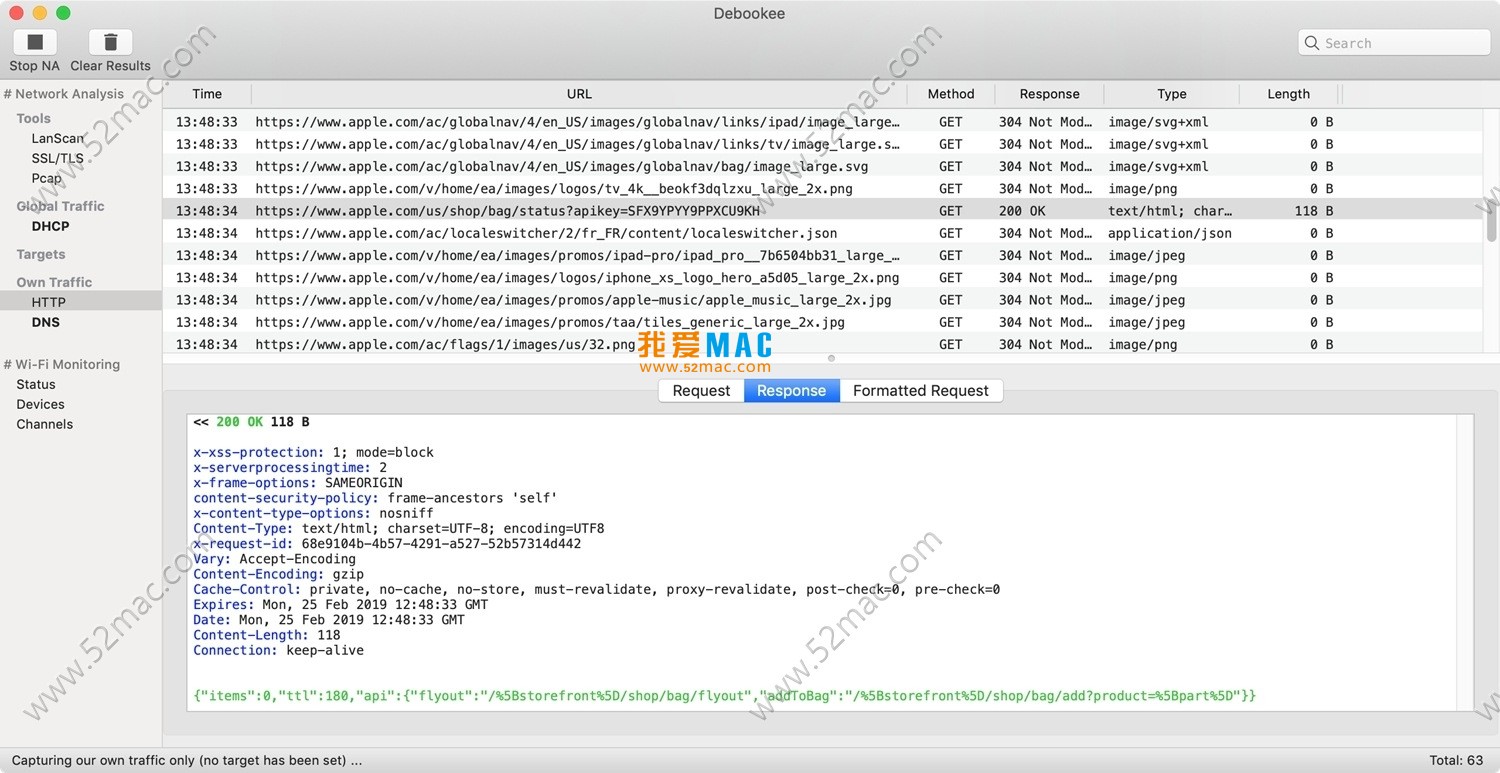The image size is (1500, 773).
Task: Click the 200 OK response cell
Action: coord(1022,211)
